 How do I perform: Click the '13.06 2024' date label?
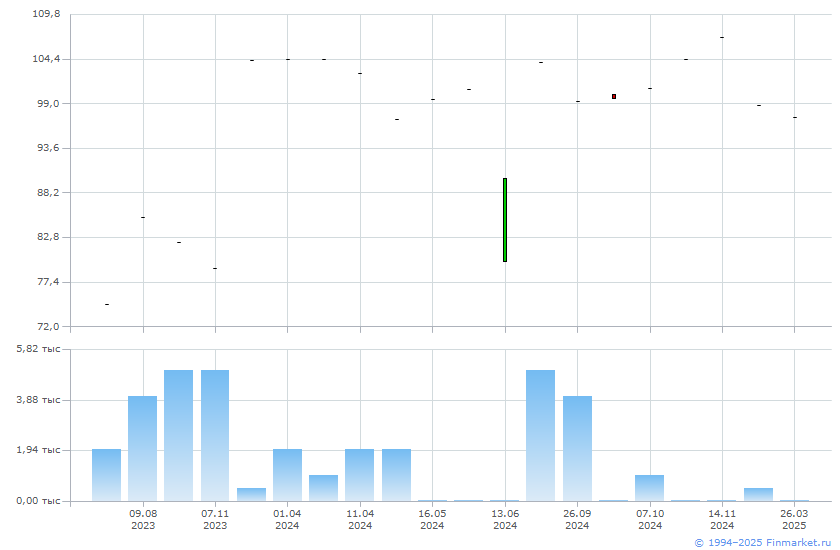coord(505,519)
